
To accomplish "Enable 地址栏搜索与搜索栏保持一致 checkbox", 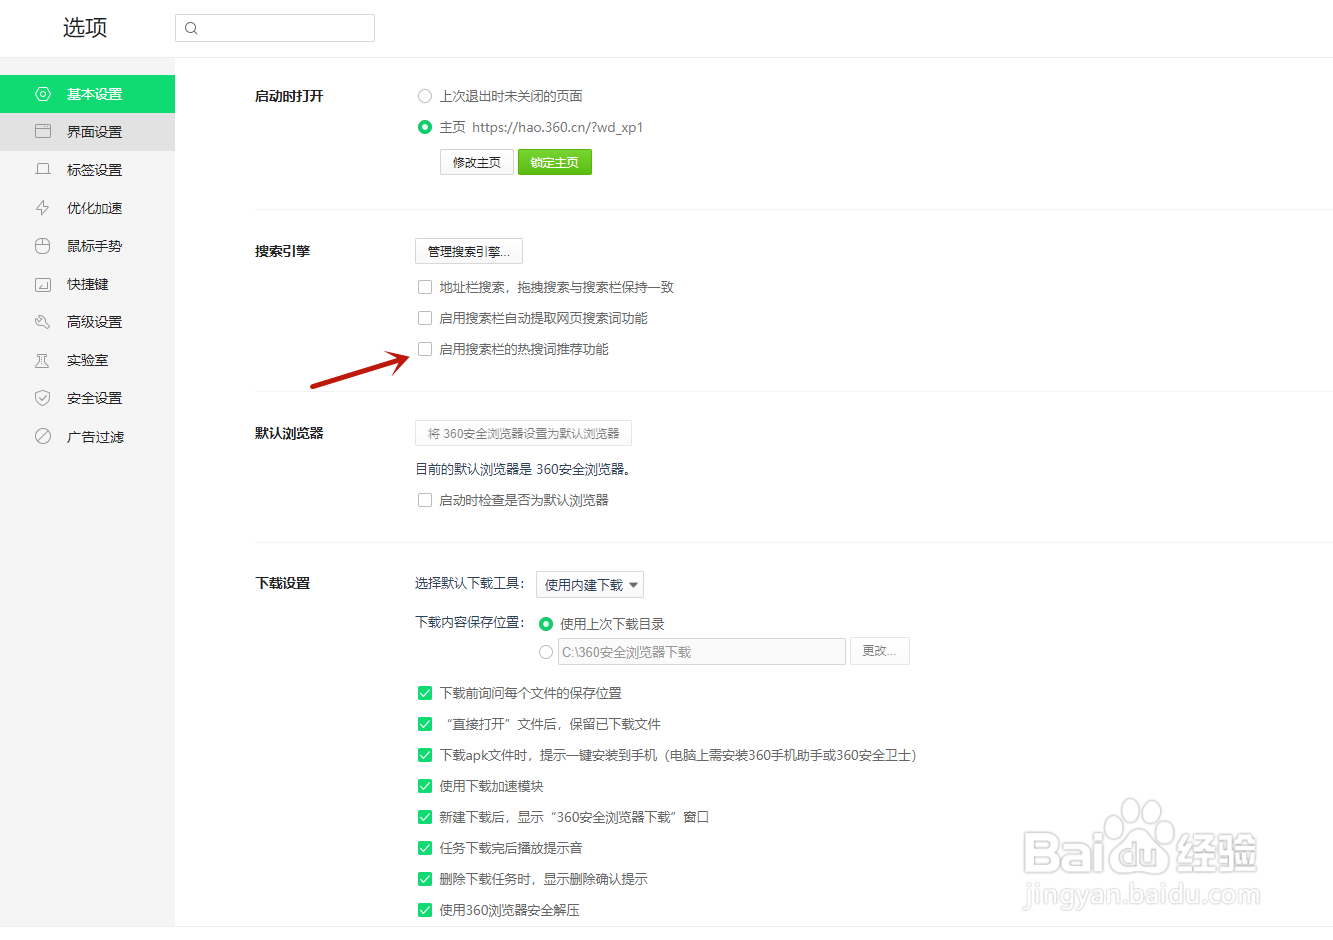I will [425, 287].
